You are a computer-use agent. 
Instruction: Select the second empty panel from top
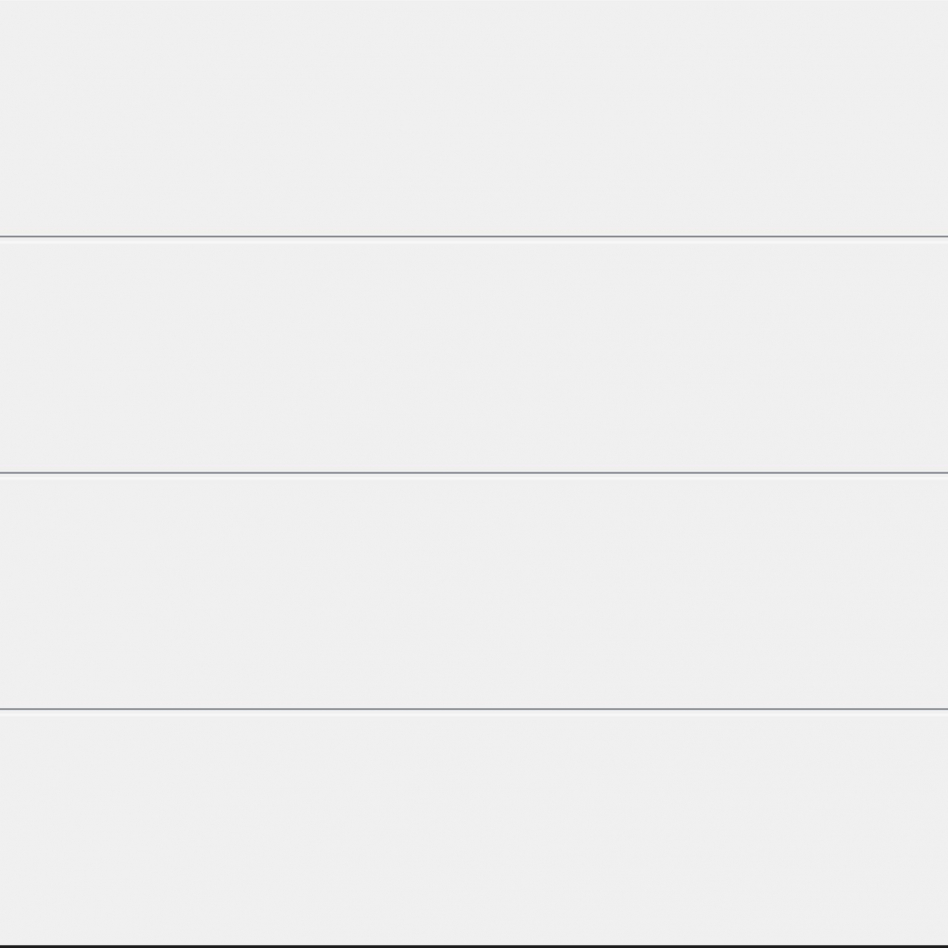pyautogui.click(x=474, y=355)
